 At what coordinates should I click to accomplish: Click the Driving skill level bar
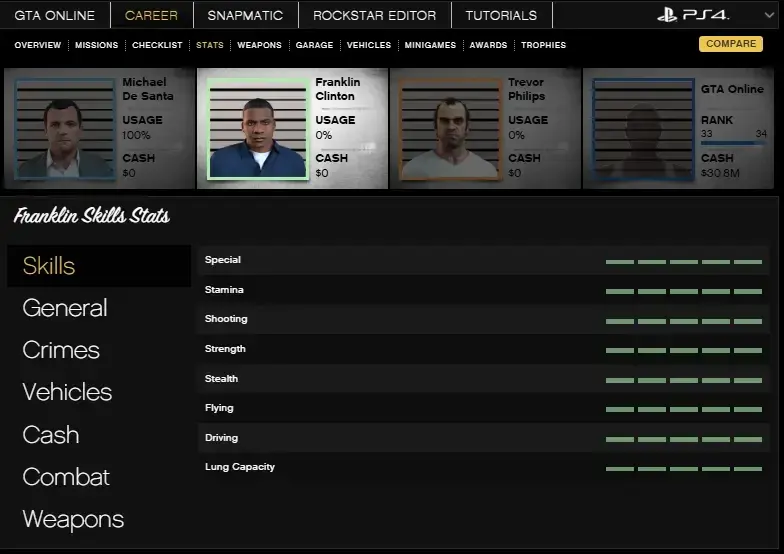point(684,440)
